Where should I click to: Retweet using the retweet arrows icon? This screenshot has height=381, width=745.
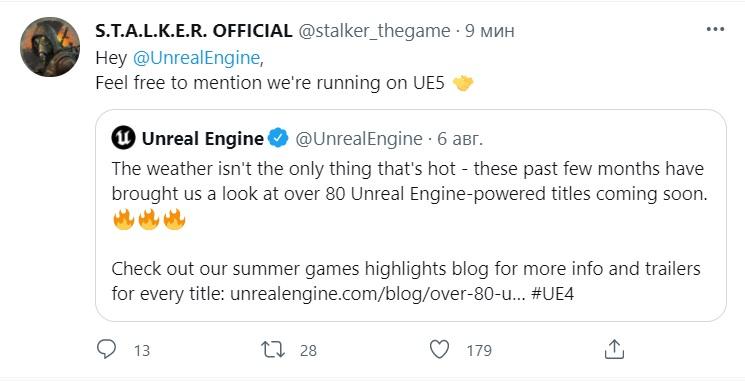(x=273, y=350)
